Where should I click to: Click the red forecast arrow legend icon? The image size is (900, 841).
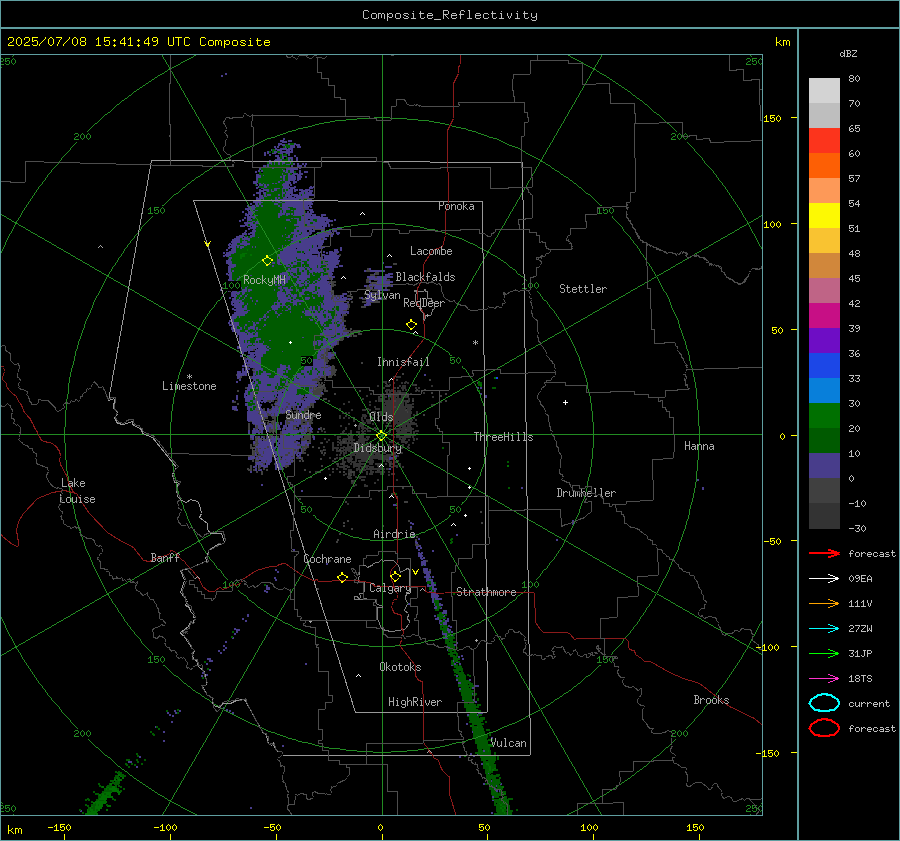point(824,553)
